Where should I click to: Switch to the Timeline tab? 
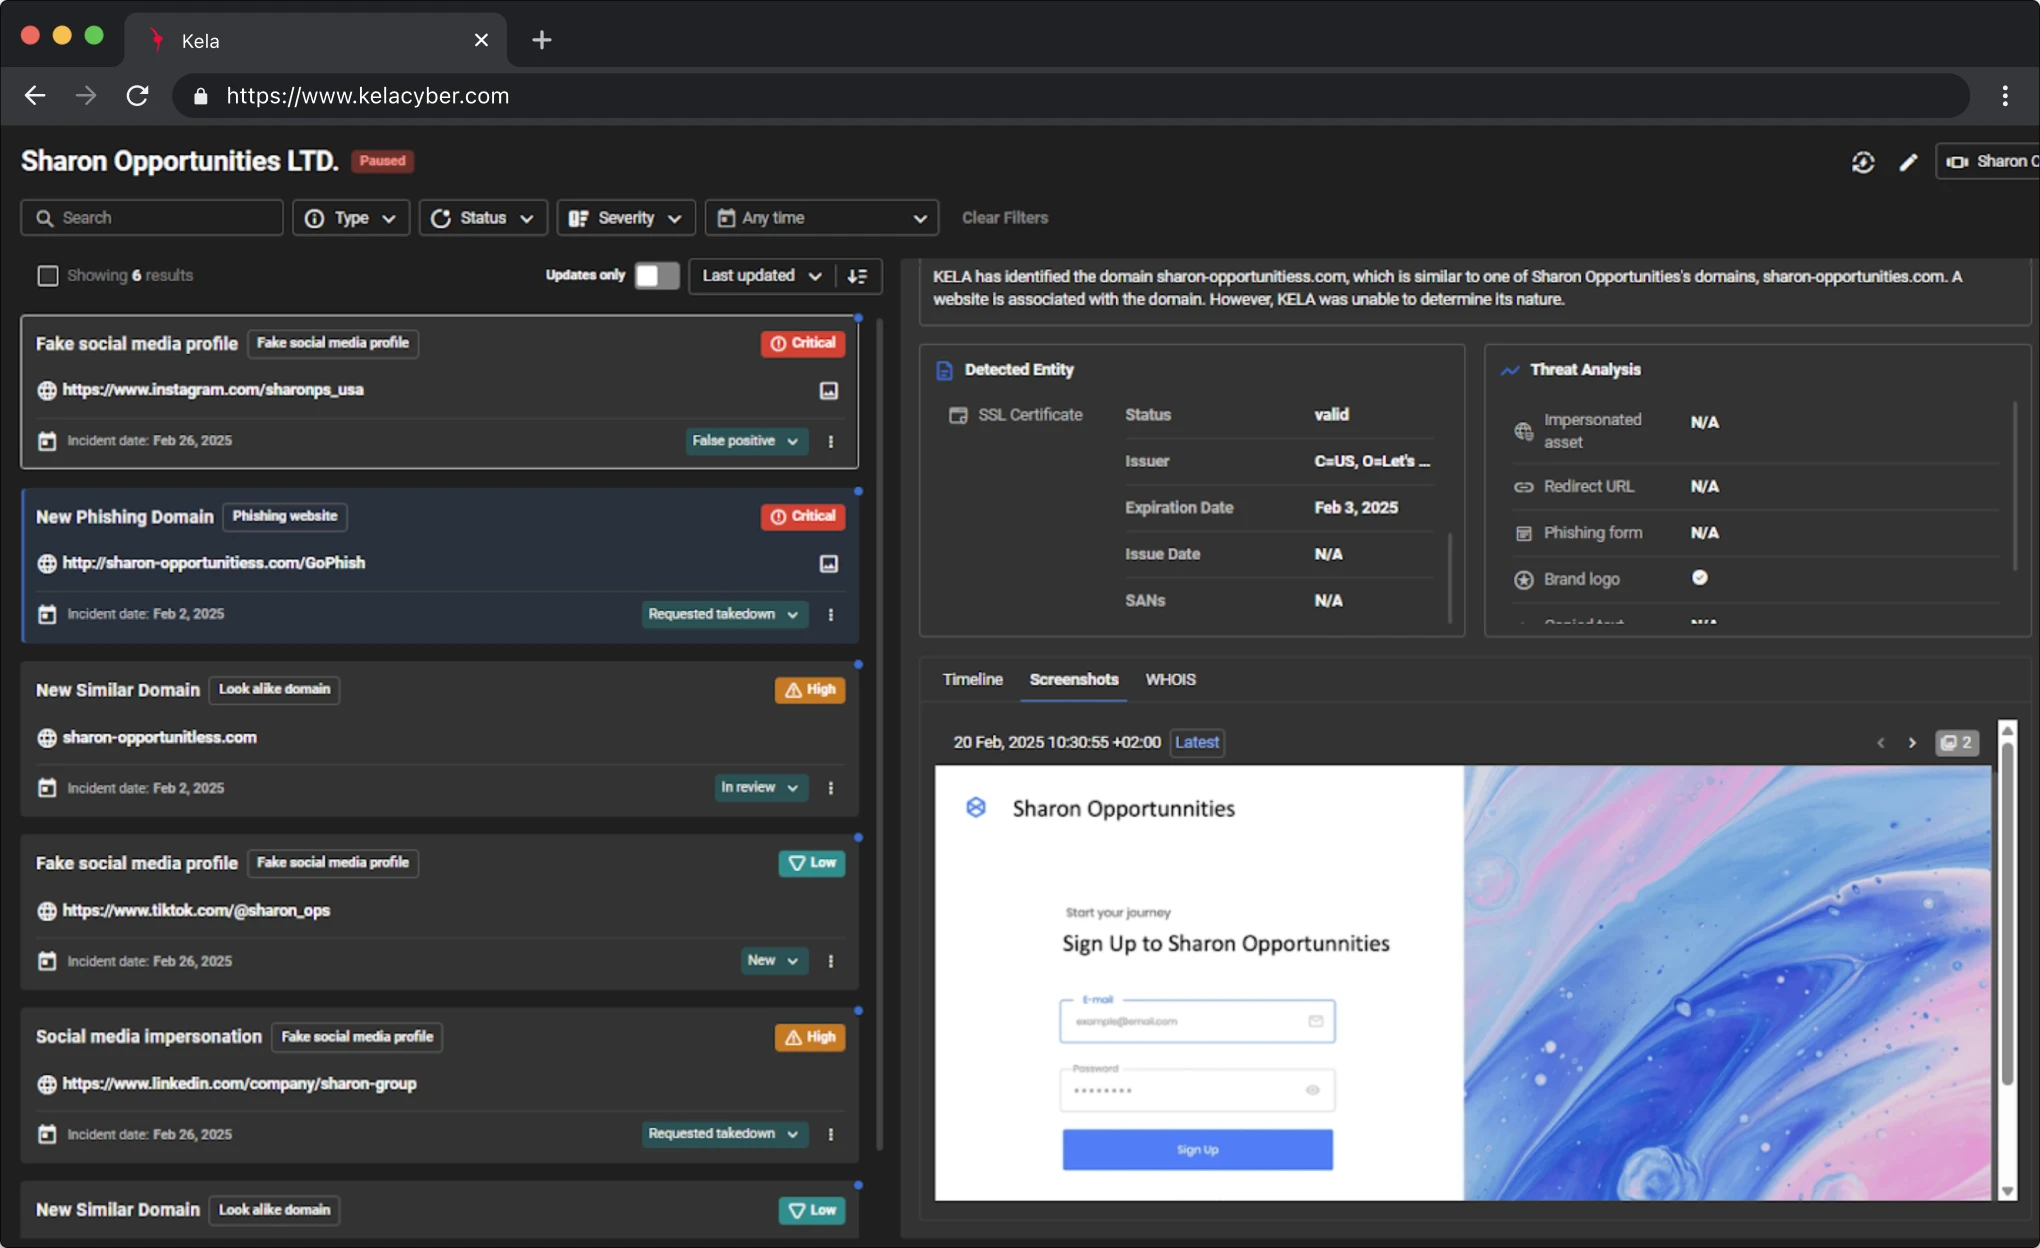(x=972, y=680)
